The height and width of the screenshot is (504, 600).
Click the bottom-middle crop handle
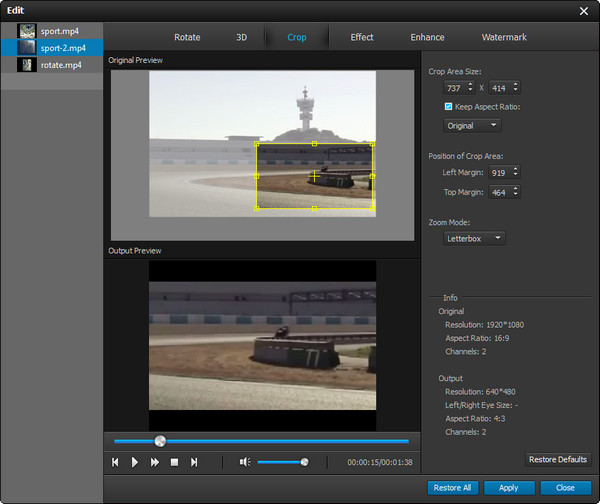[x=314, y=208]
